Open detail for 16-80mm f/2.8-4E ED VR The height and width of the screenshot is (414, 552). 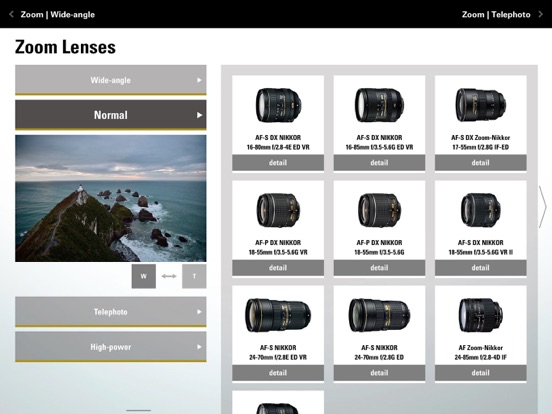(278, 163)
